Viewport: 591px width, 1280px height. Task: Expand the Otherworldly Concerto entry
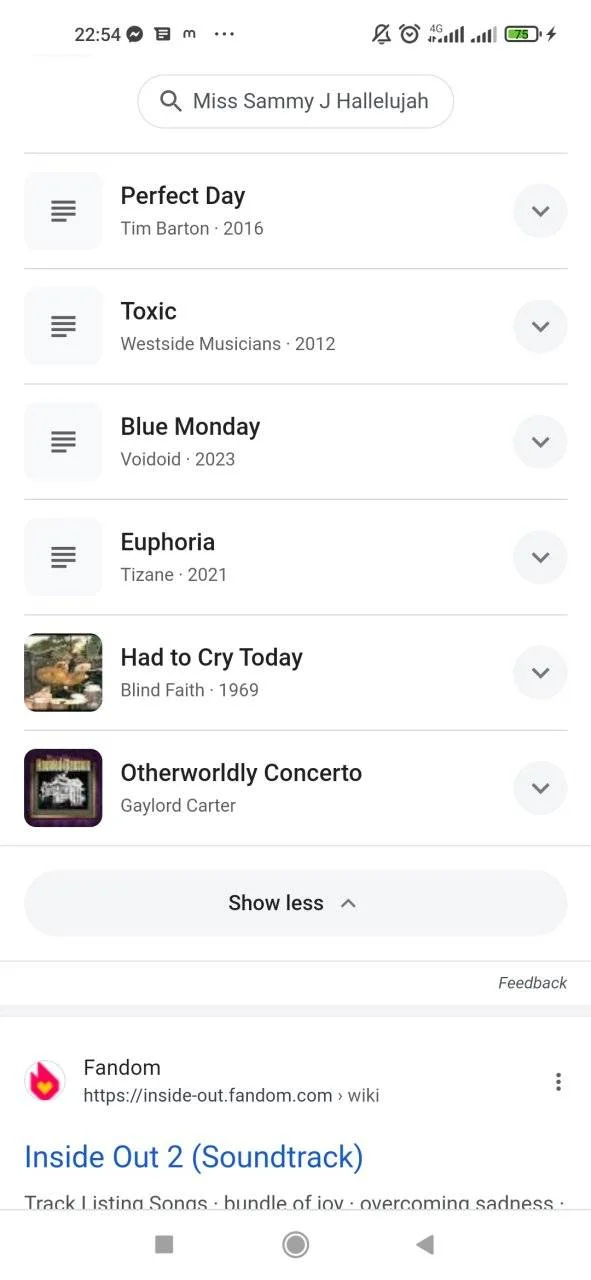point(540,788)
